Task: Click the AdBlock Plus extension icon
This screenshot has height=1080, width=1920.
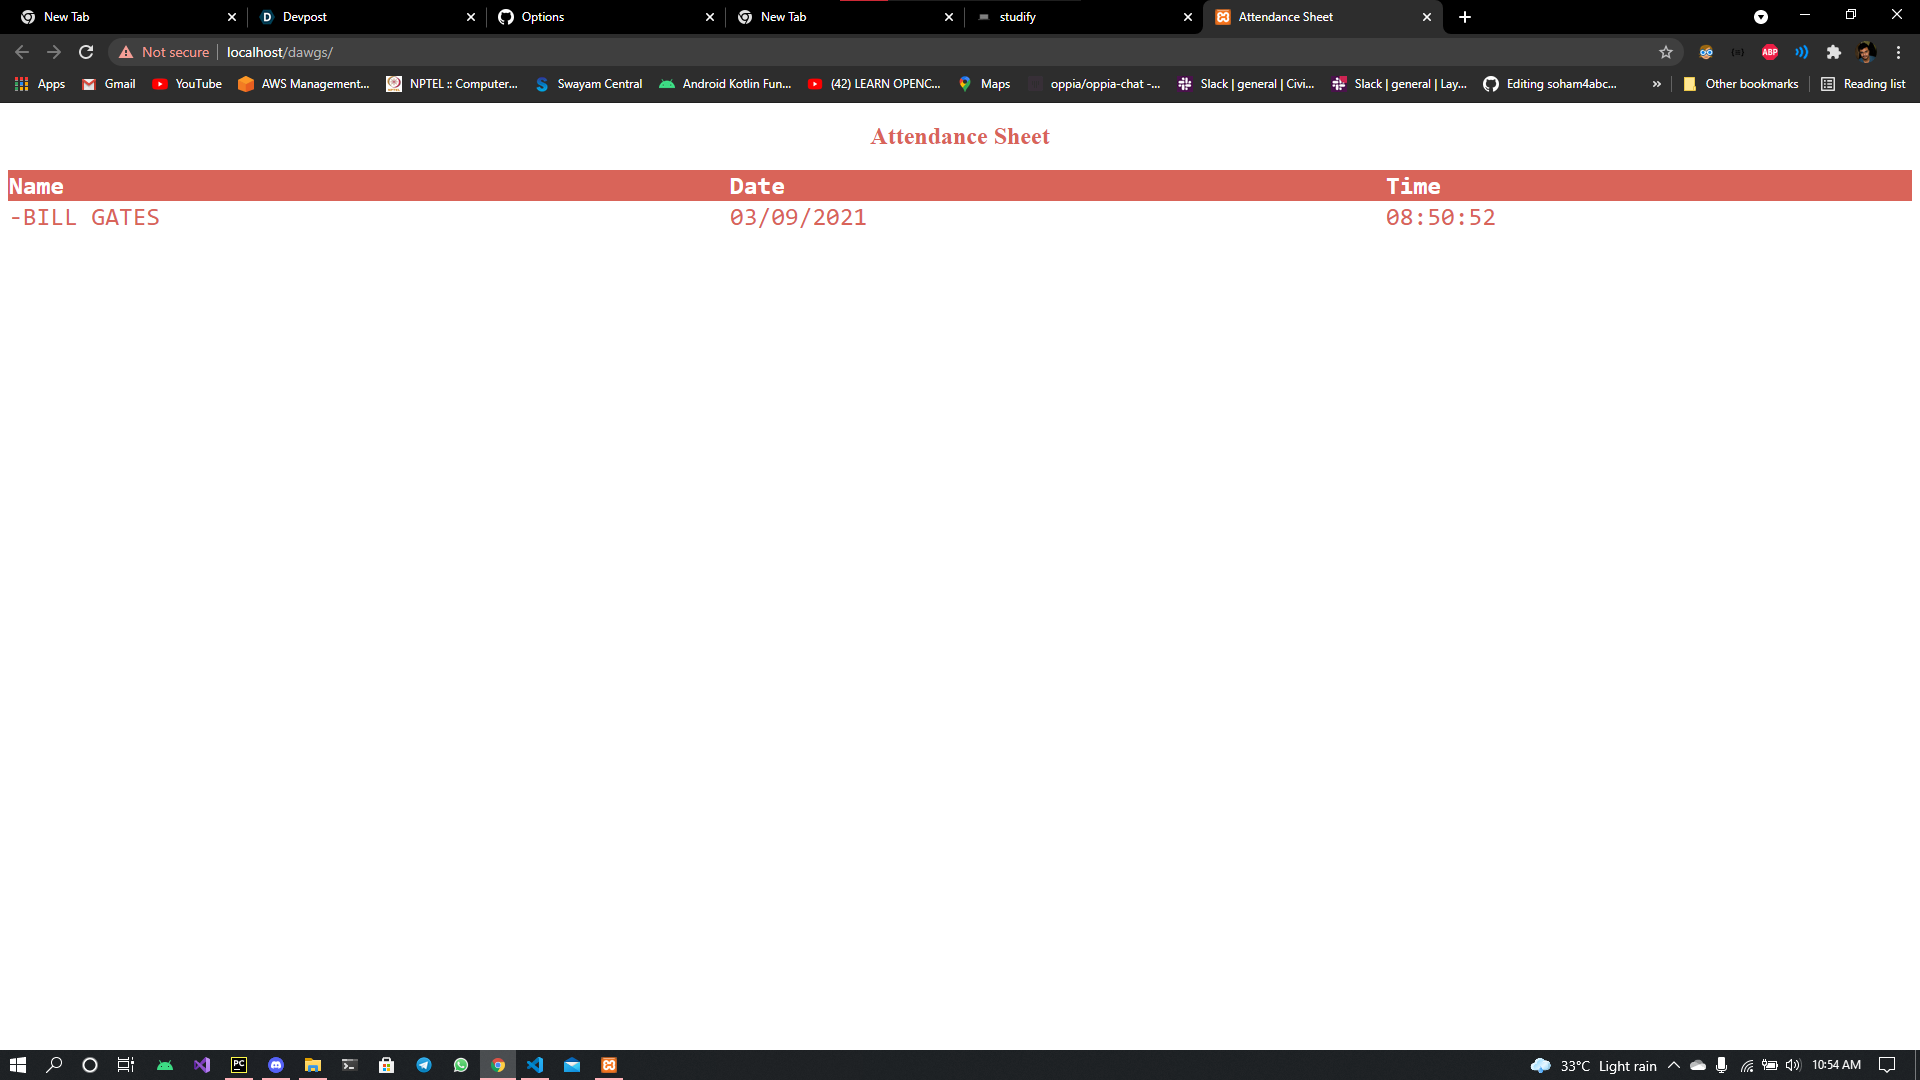Action: click(x=1769, y=52)
